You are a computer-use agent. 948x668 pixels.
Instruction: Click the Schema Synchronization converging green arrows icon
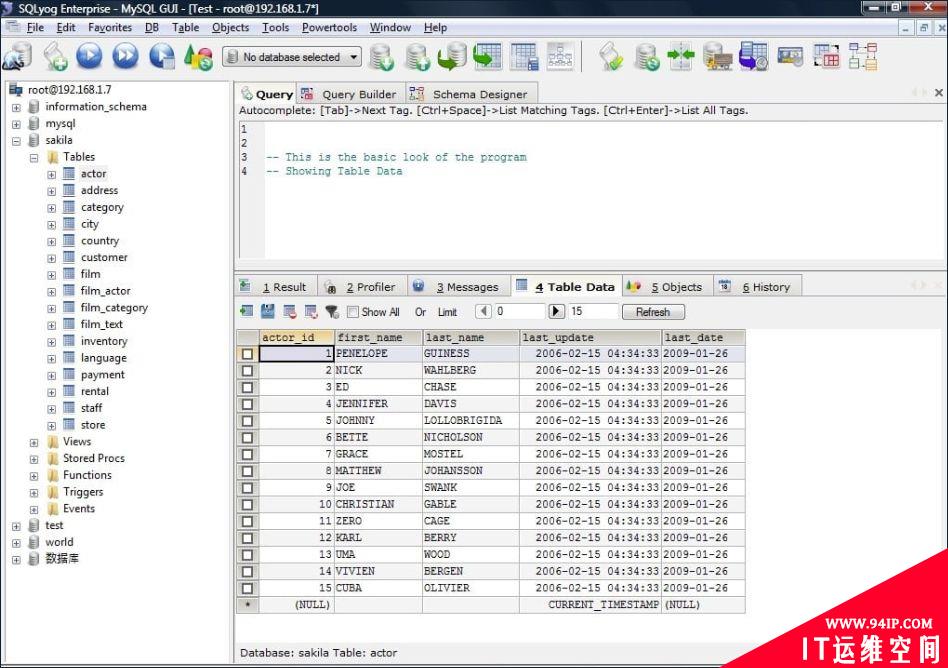[681, 56]
